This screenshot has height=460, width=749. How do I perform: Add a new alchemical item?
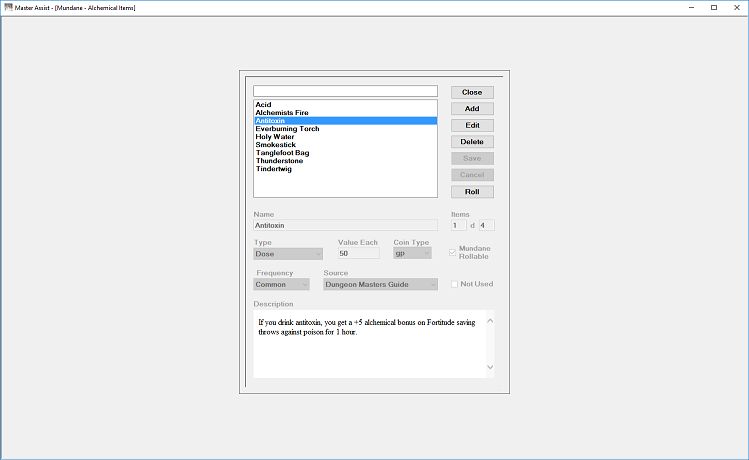tap(472, 108)
